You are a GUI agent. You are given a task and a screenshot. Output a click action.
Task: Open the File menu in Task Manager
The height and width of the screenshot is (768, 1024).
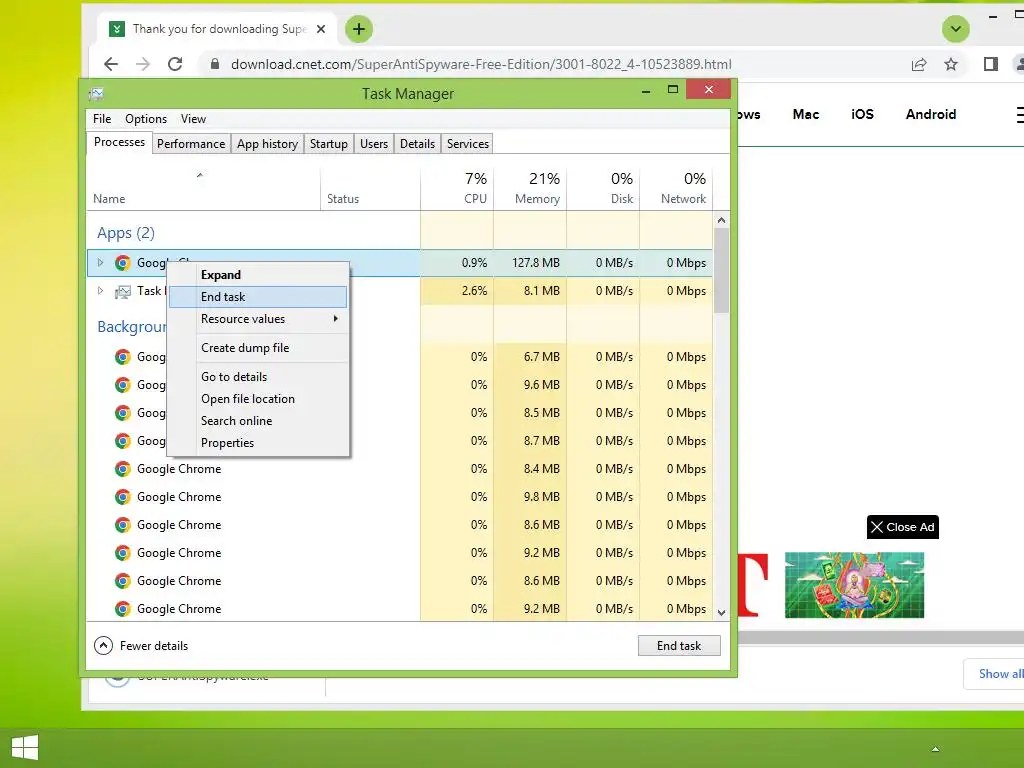(102, 119)
